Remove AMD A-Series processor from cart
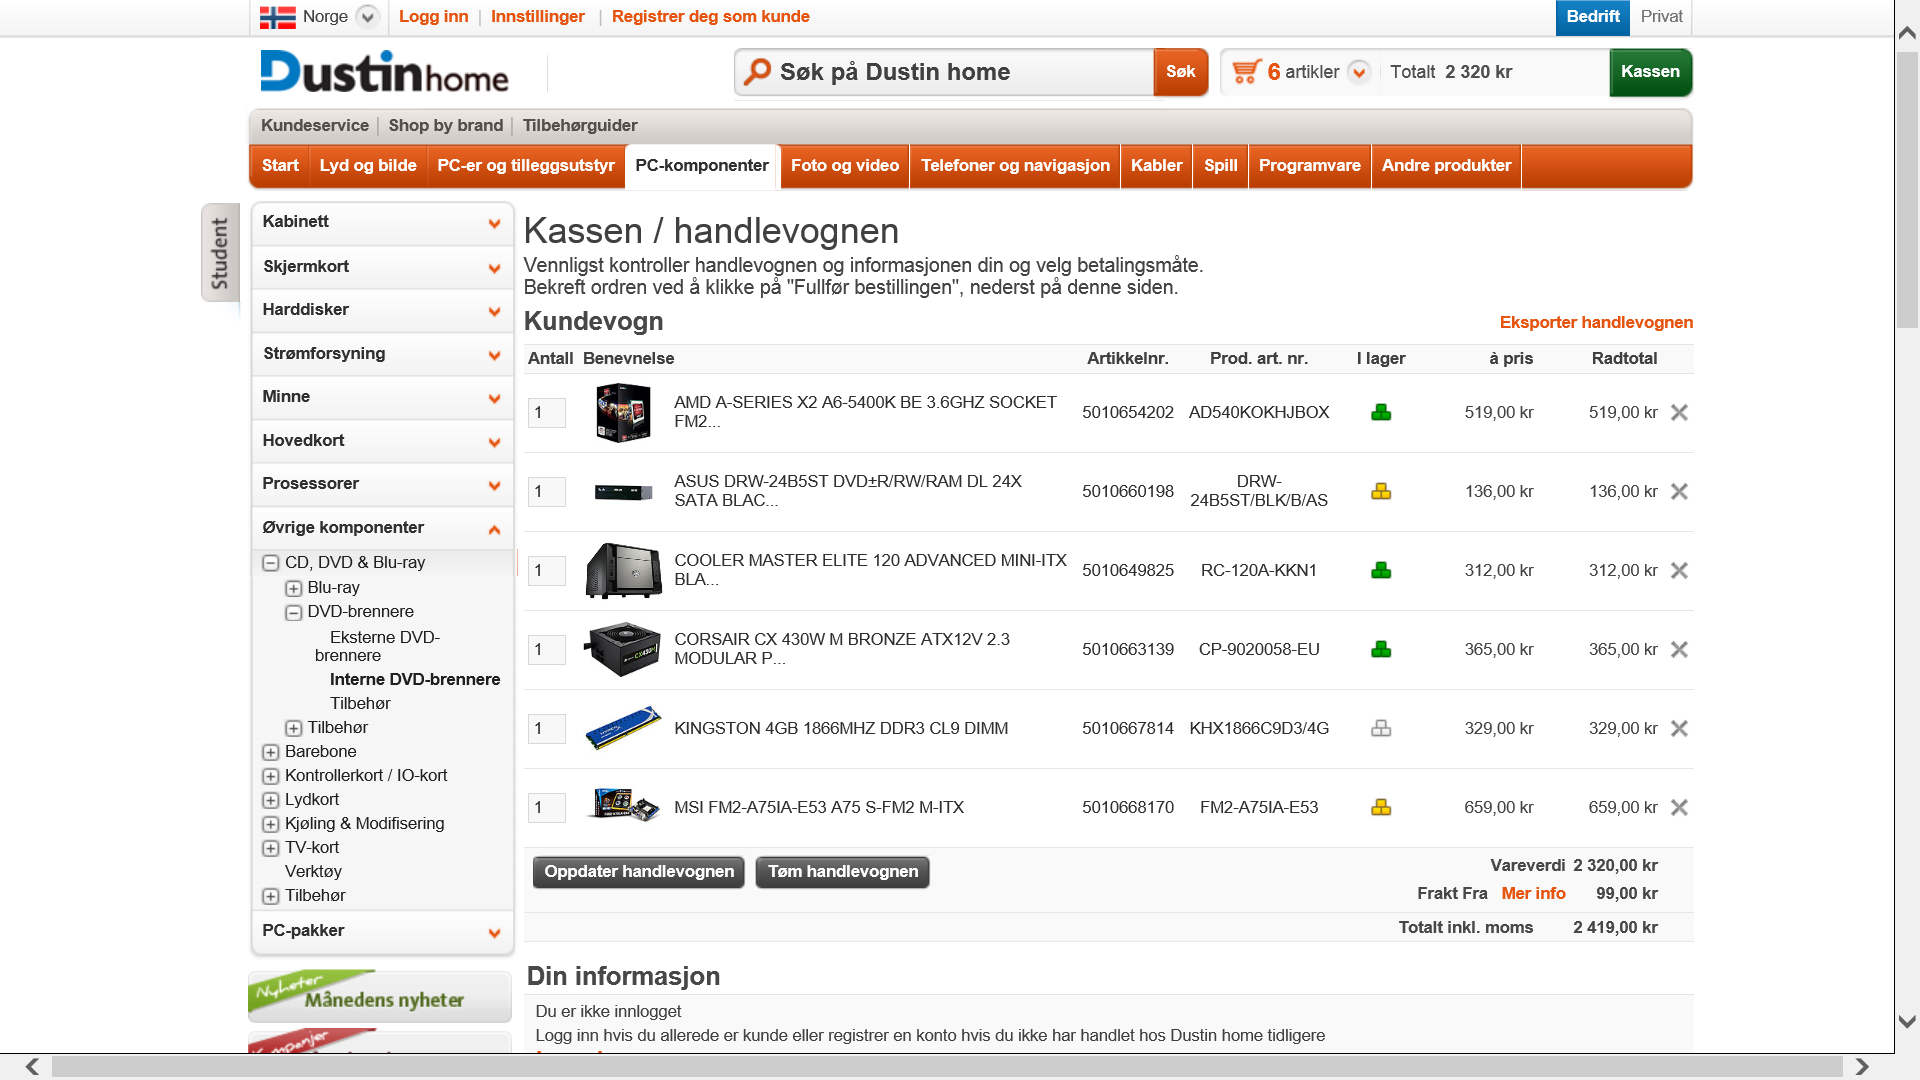Image resolution: width=1920 pixels, height=1080 pixels. tap(1679, 413)
